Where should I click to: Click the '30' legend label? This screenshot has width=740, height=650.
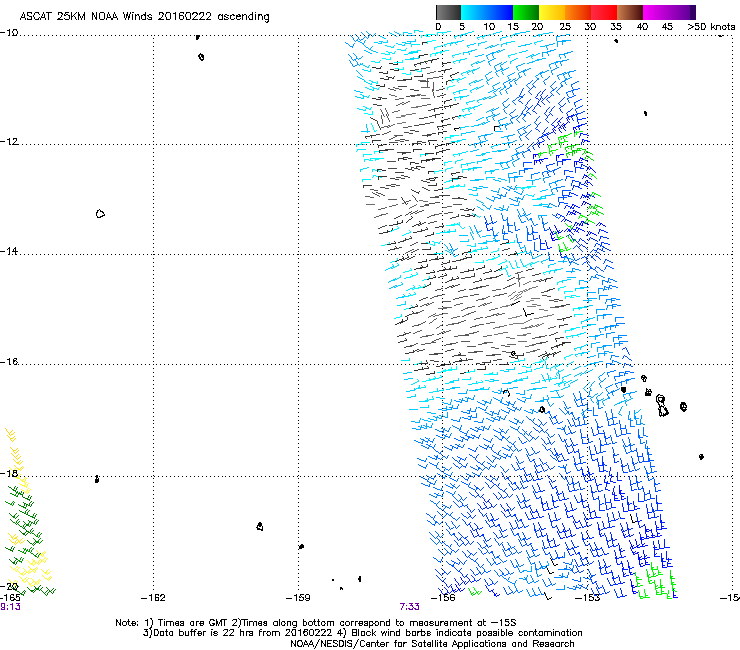[x=590, y=27]
